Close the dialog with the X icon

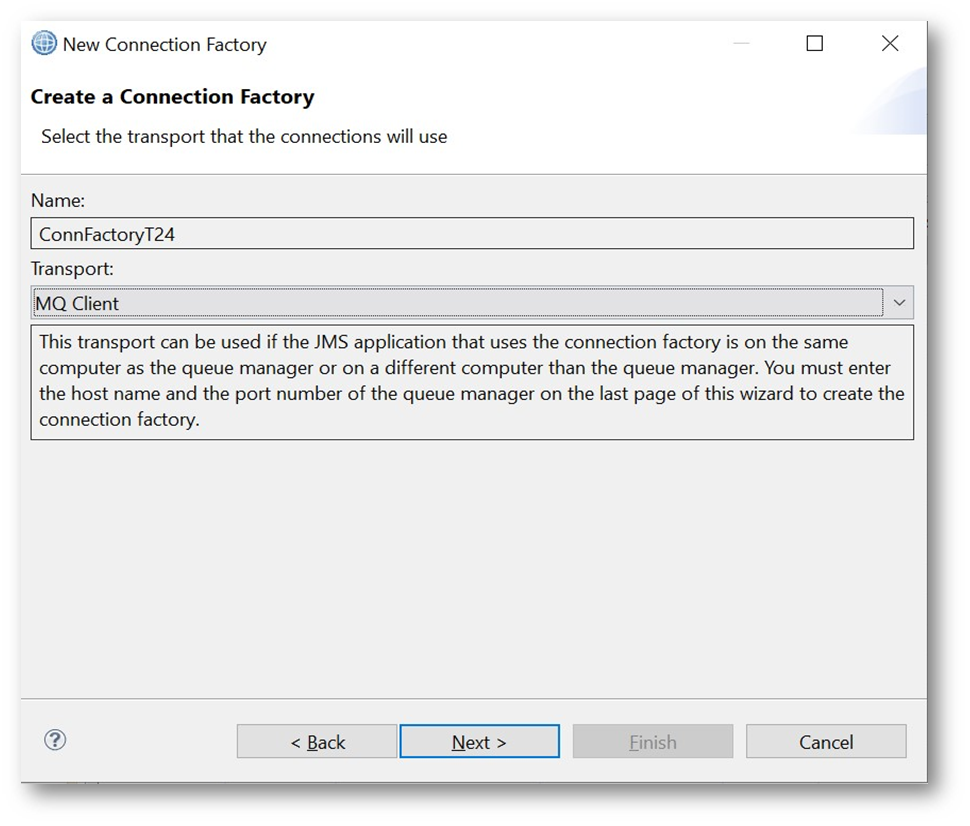click(889, 44)
